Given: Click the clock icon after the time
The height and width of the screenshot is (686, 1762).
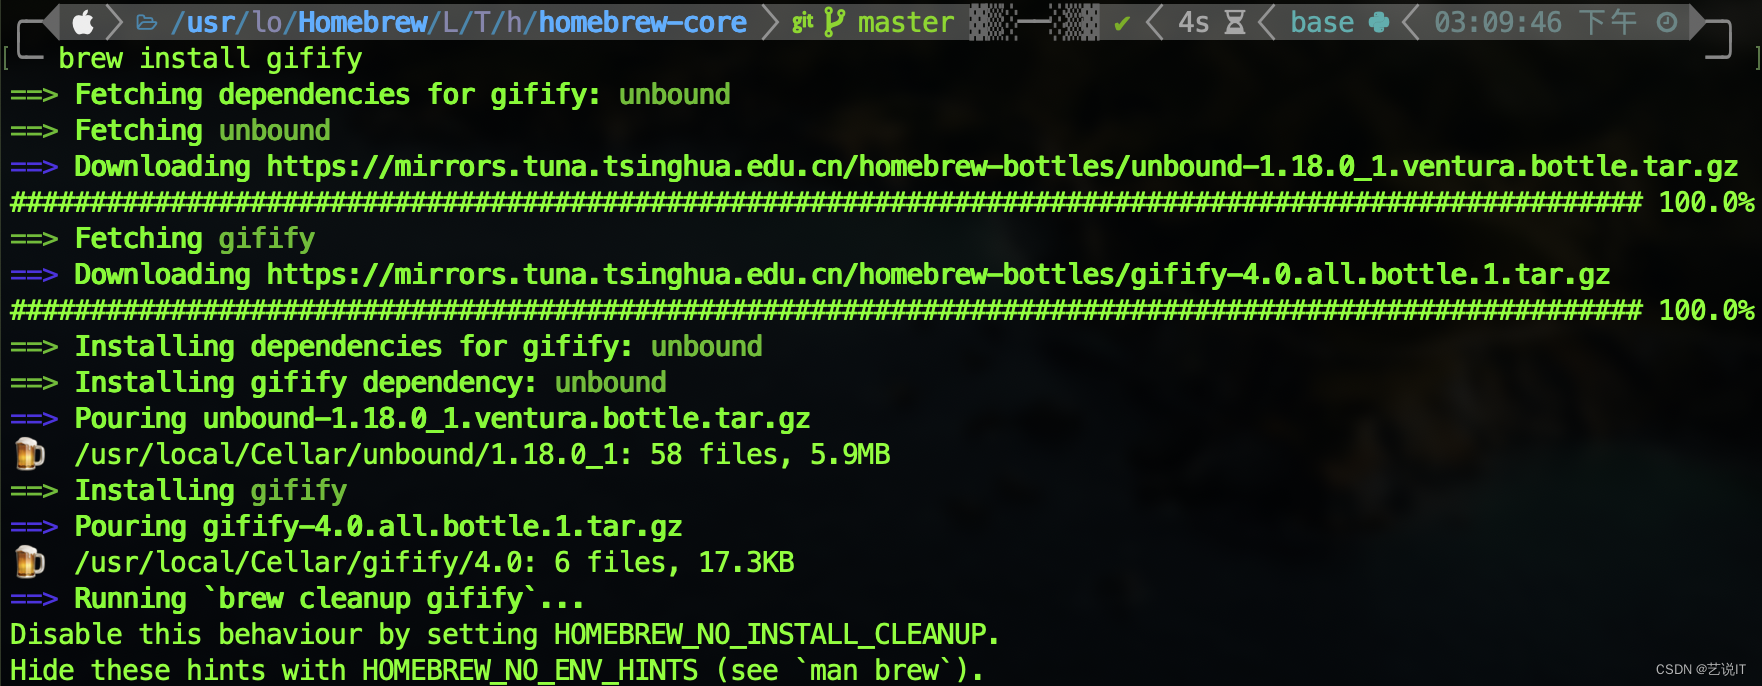Looking at the screenshot, I should coord(1667,22).
